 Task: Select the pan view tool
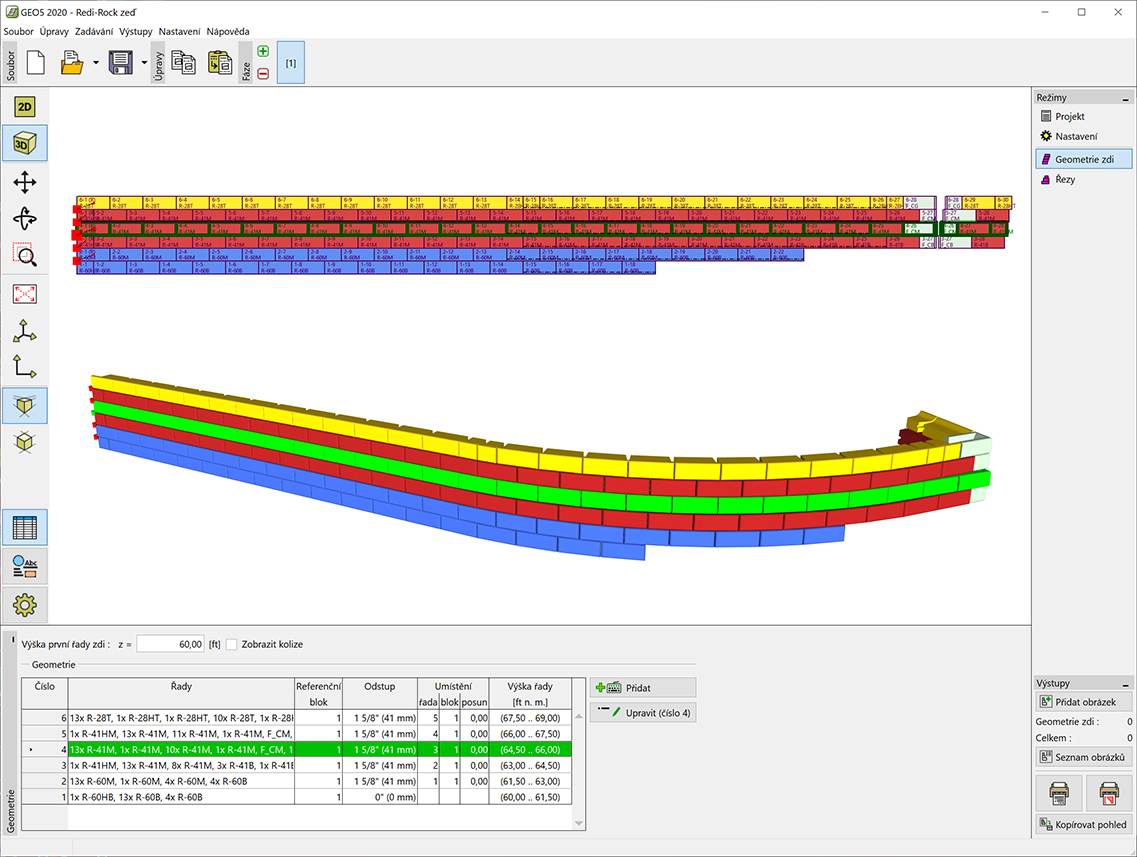click(x=25, y=182)
